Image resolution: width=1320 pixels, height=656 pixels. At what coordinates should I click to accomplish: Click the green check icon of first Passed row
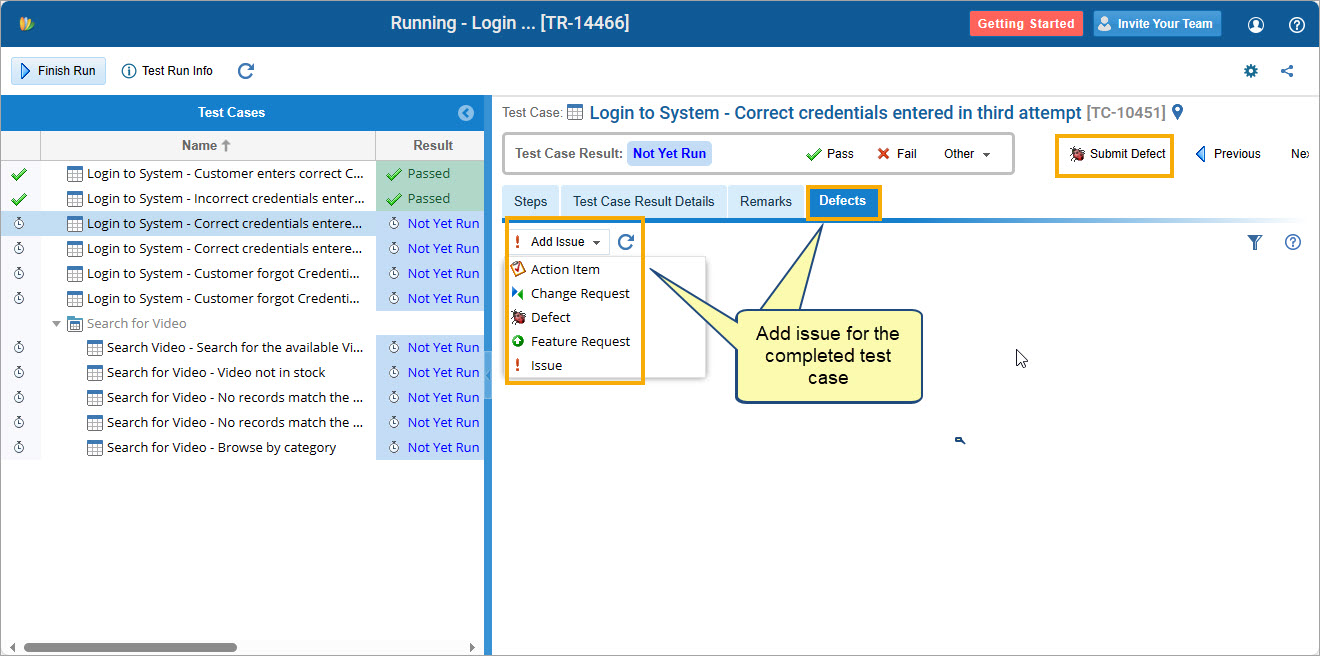[19, 174]
